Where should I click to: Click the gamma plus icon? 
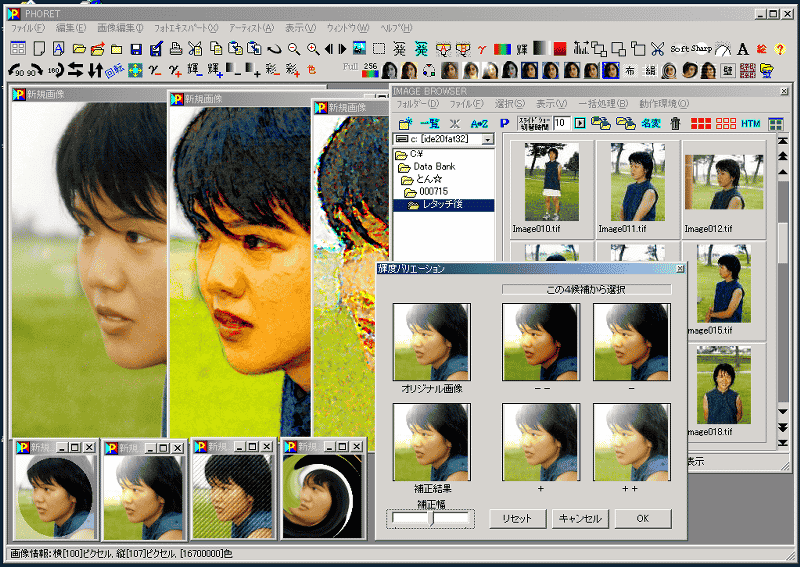175,70
